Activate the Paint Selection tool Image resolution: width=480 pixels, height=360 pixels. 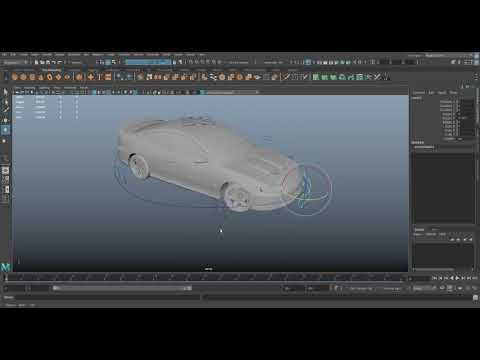(5, 110)
